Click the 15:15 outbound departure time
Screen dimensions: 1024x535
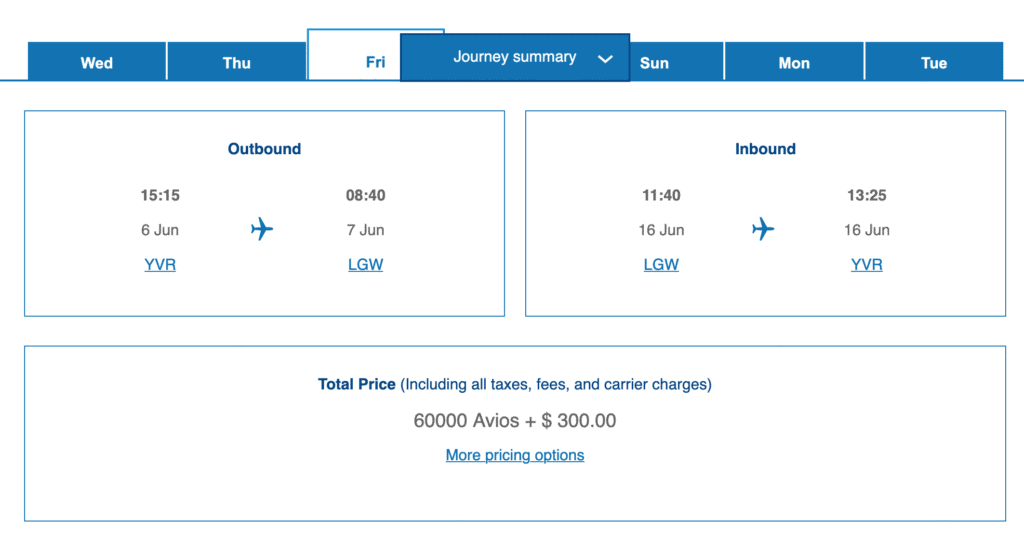[x=160, y=195]
